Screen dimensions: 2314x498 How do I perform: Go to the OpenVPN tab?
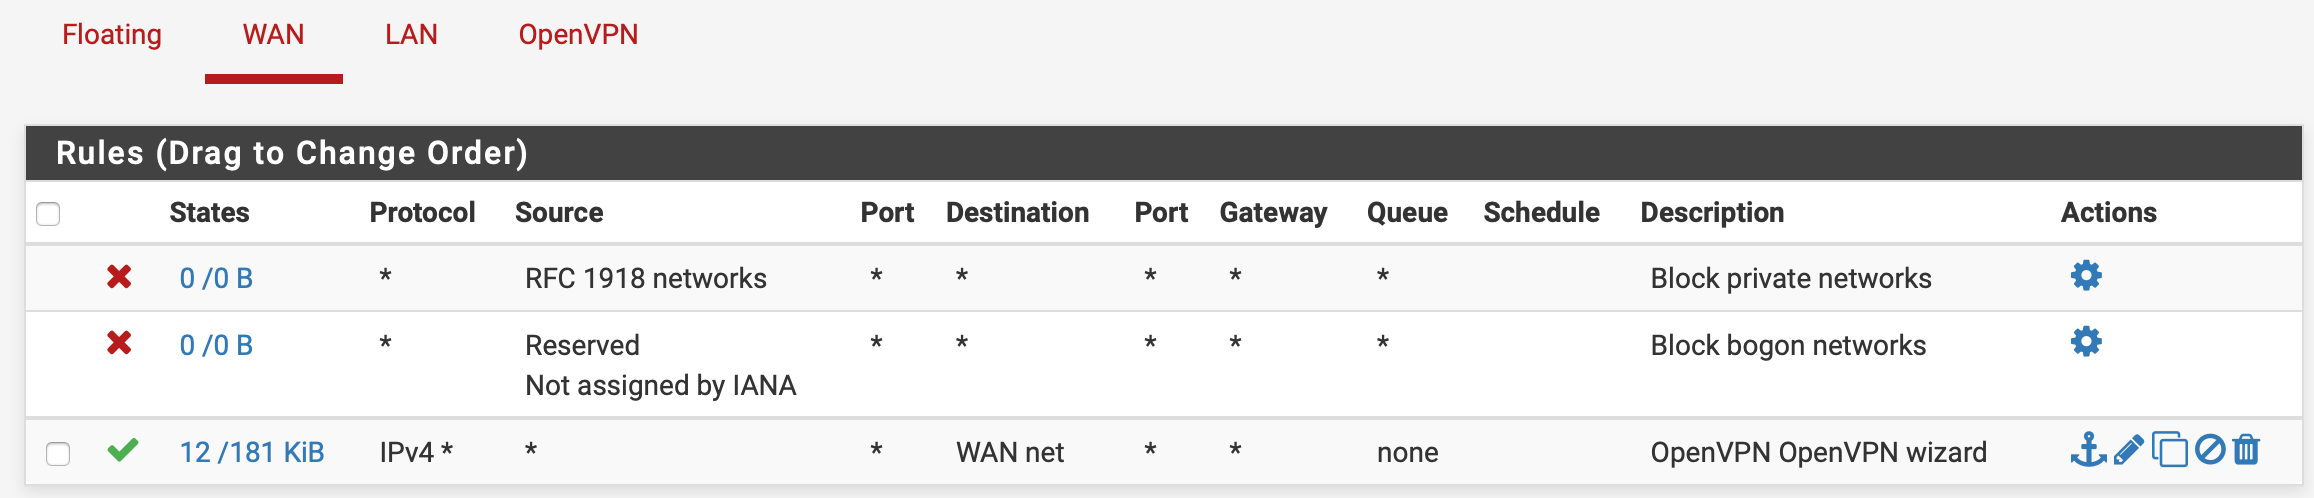[578, 35]
